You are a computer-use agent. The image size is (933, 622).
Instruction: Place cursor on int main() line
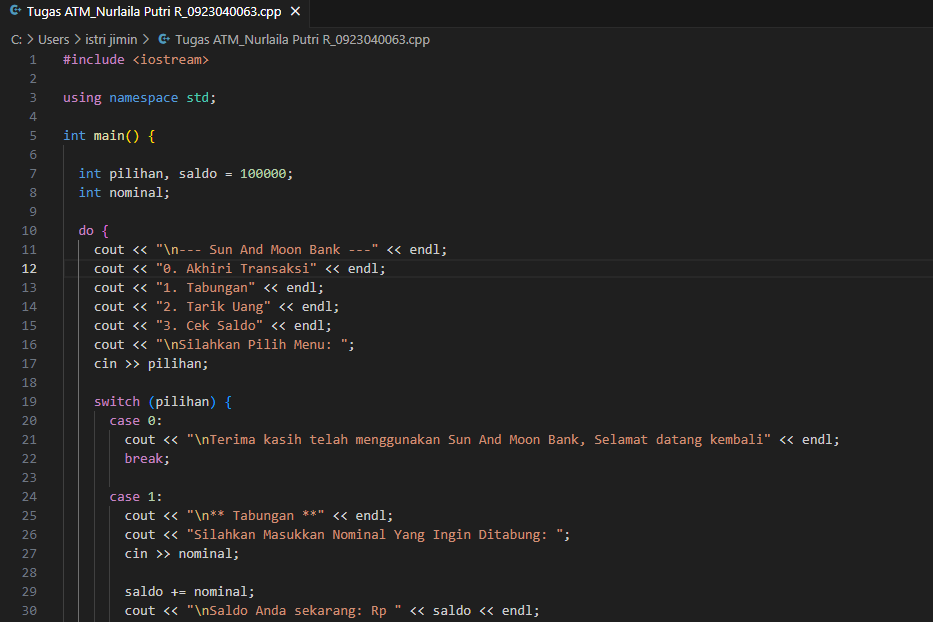coord(107,135)
